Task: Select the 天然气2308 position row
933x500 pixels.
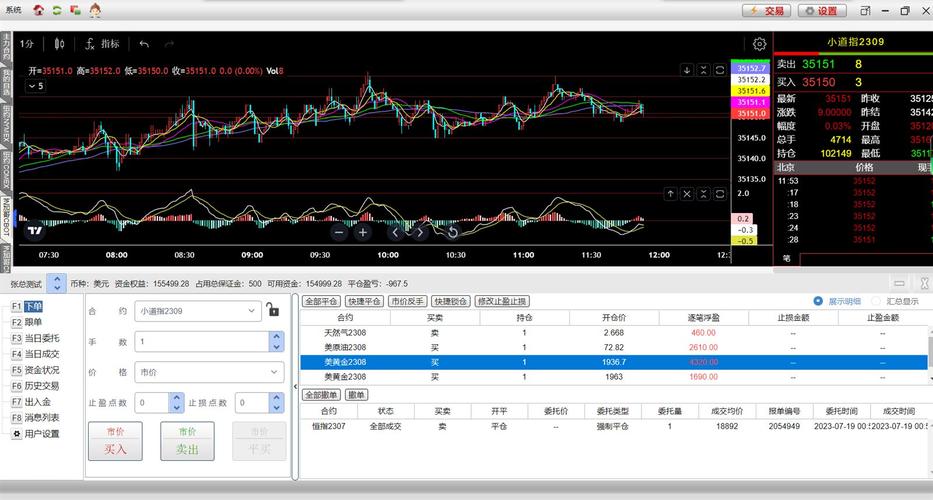Action: pyautogui.click(x=614, y=333)
